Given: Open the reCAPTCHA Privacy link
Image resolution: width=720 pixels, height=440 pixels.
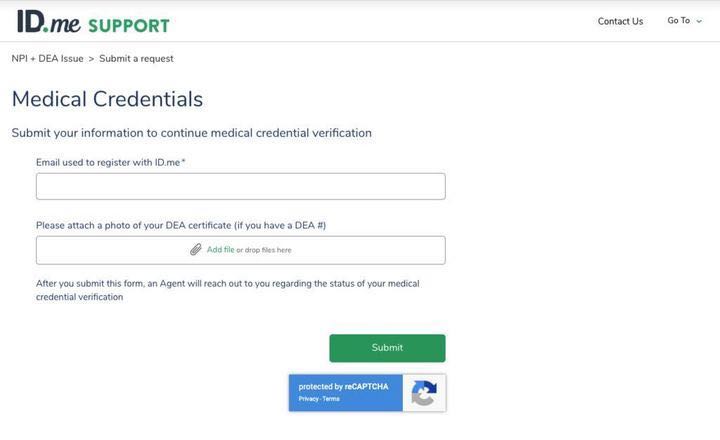Looking at the screenshot, I should (309, 399).
